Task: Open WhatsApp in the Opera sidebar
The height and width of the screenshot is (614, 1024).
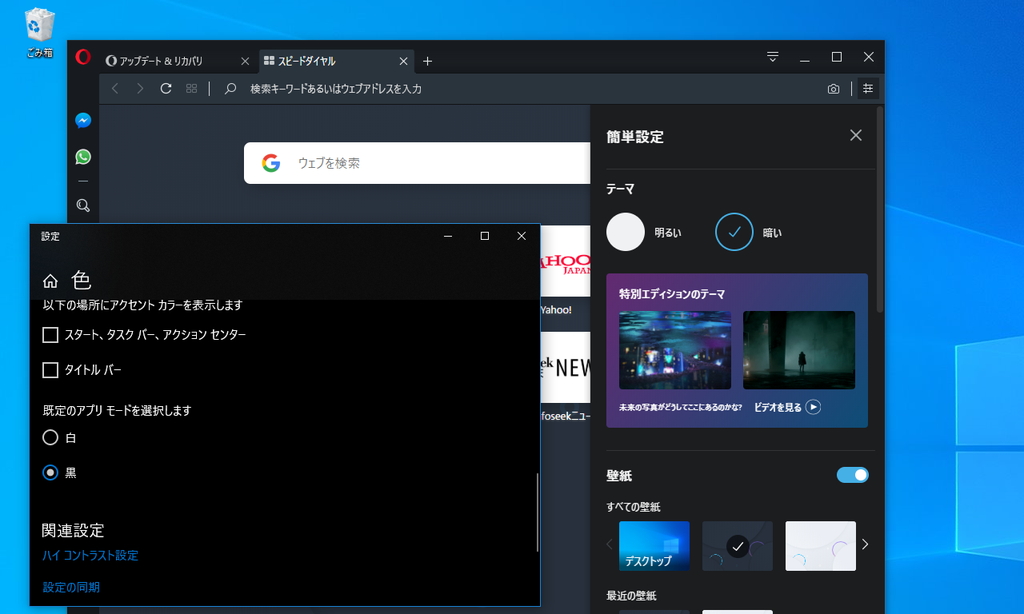Action: tap(83, 156)
